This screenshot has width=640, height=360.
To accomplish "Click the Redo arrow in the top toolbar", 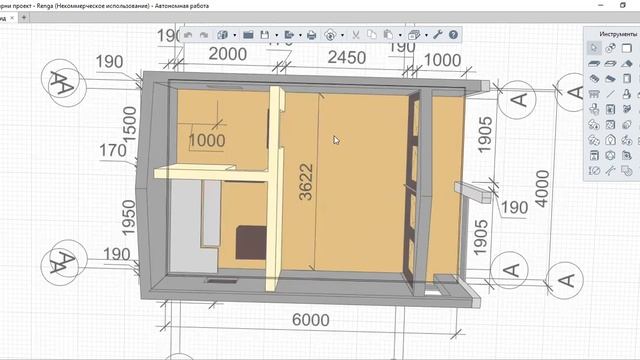I will 204,35.
